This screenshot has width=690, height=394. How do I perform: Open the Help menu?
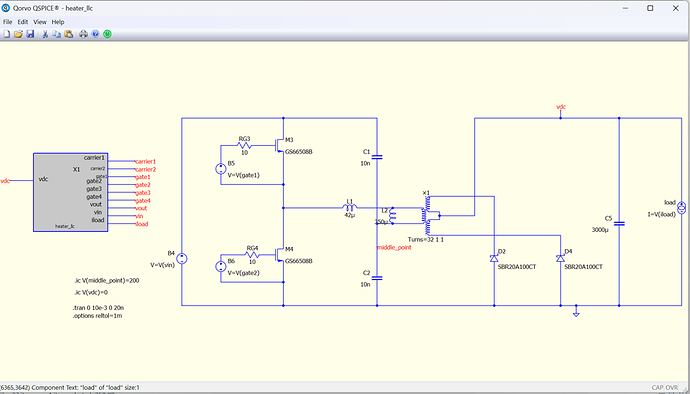58,22
